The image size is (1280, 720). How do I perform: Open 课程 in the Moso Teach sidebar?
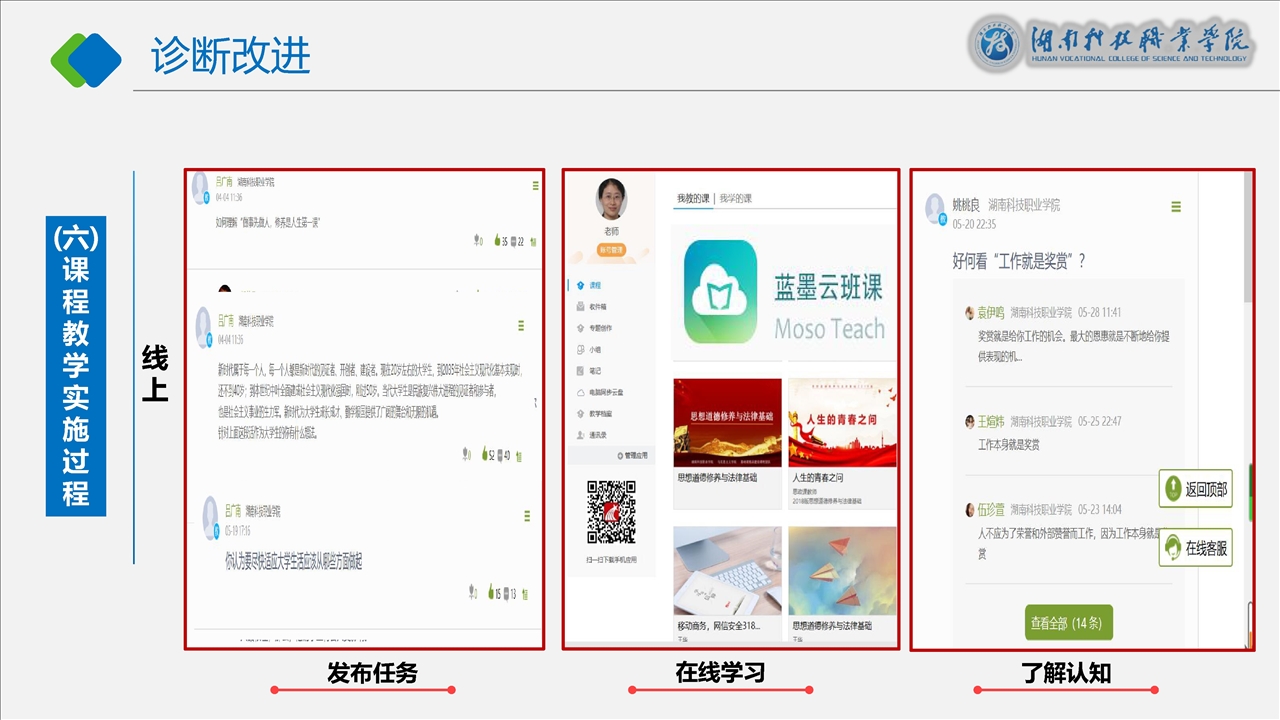click(595, 285)
